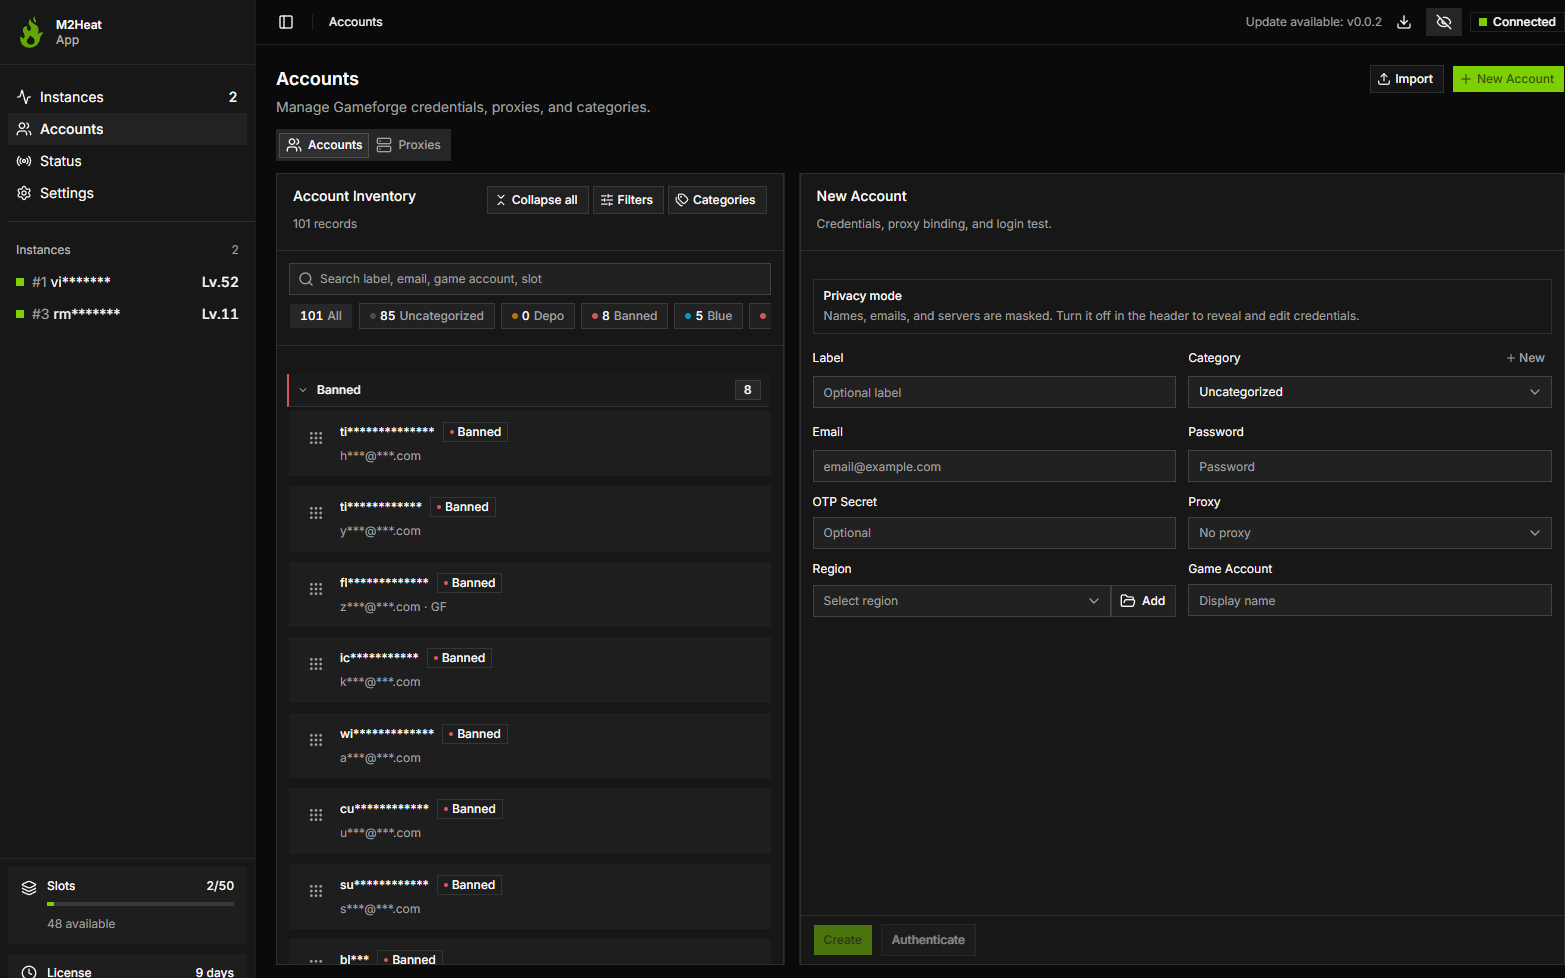Click drag handle of z***@***.com account
Screen dimensions: 1565x978
point(316,589)
